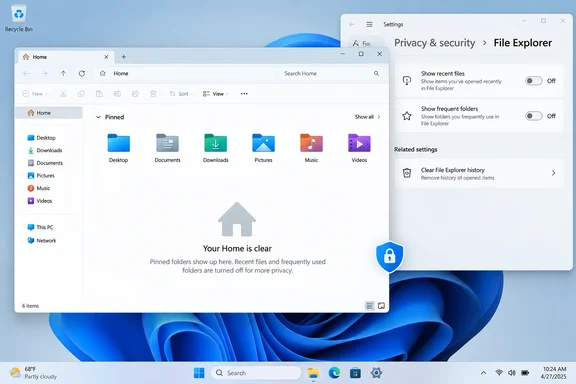Screen dimensions: 576x384
Task: Click the battery tray icon
Action: [x=525, y=373]
